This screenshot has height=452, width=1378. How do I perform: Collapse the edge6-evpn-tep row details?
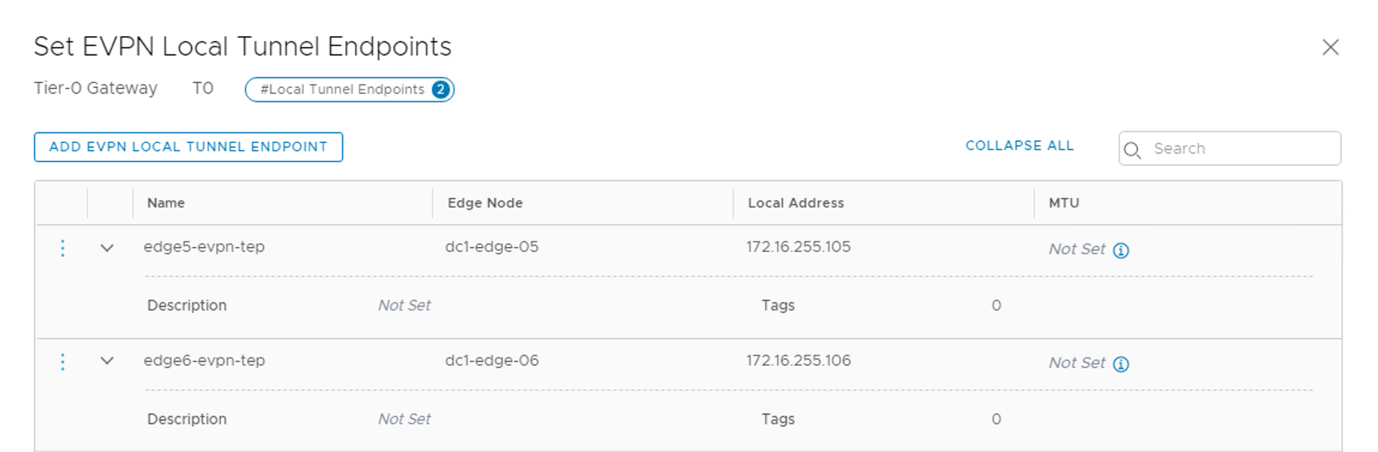(108, 362)
